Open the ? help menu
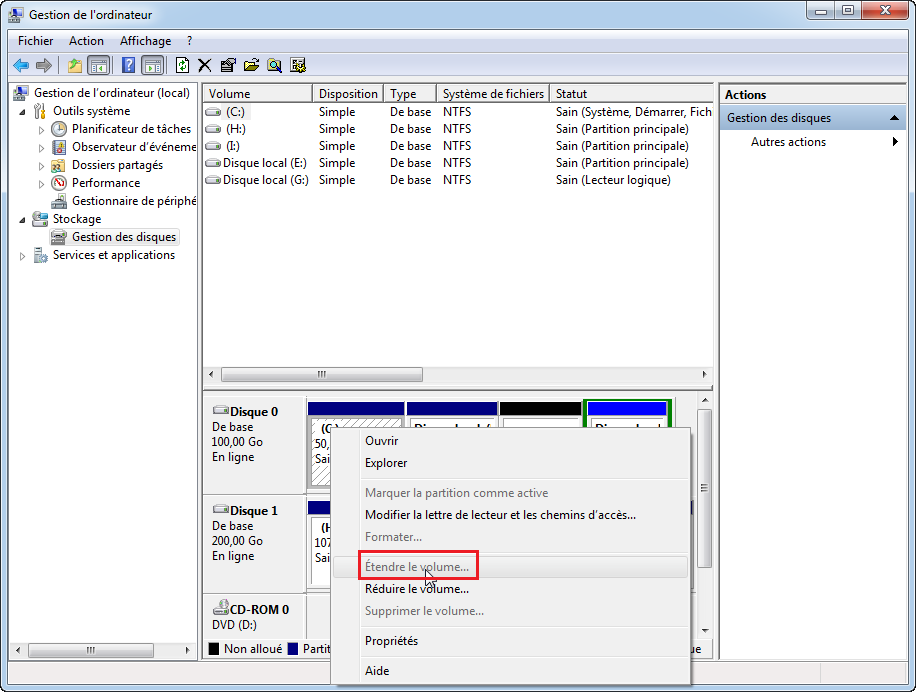 189,41
